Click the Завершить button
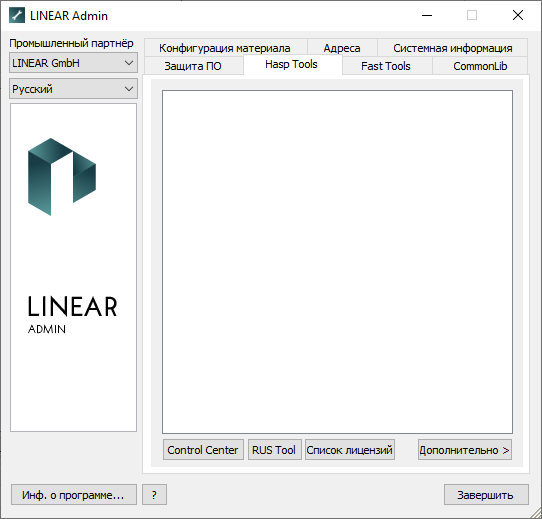The image size is (542, 519). click(x=486, y=495)
